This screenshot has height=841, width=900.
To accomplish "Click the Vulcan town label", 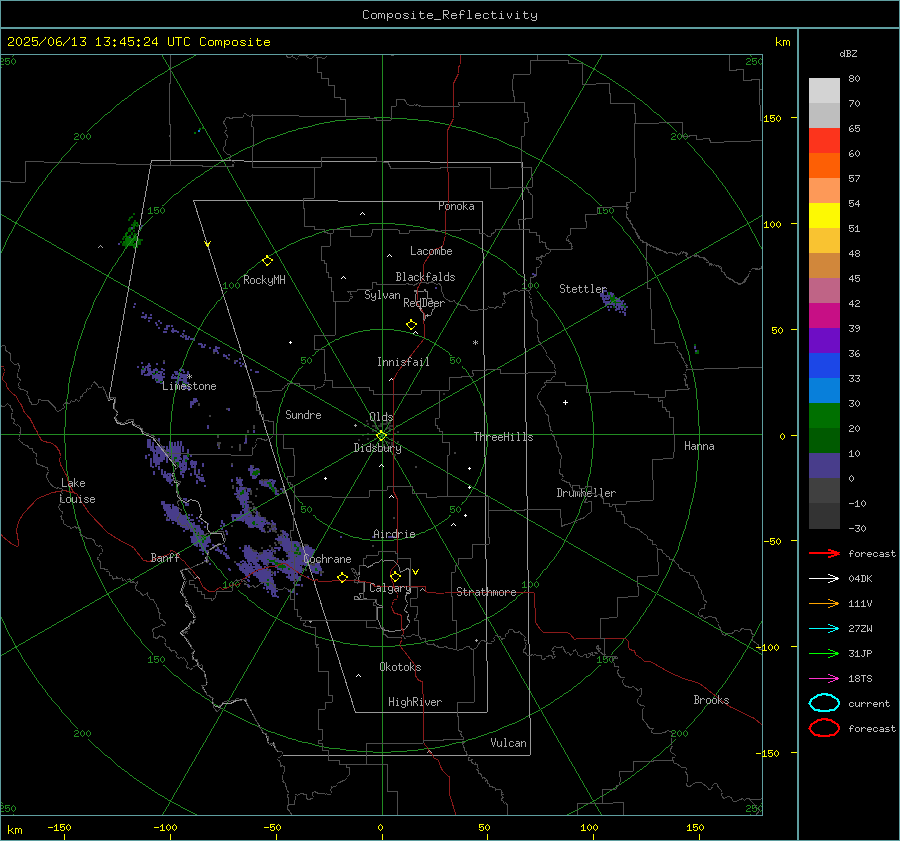I will (x=508, y=743).
